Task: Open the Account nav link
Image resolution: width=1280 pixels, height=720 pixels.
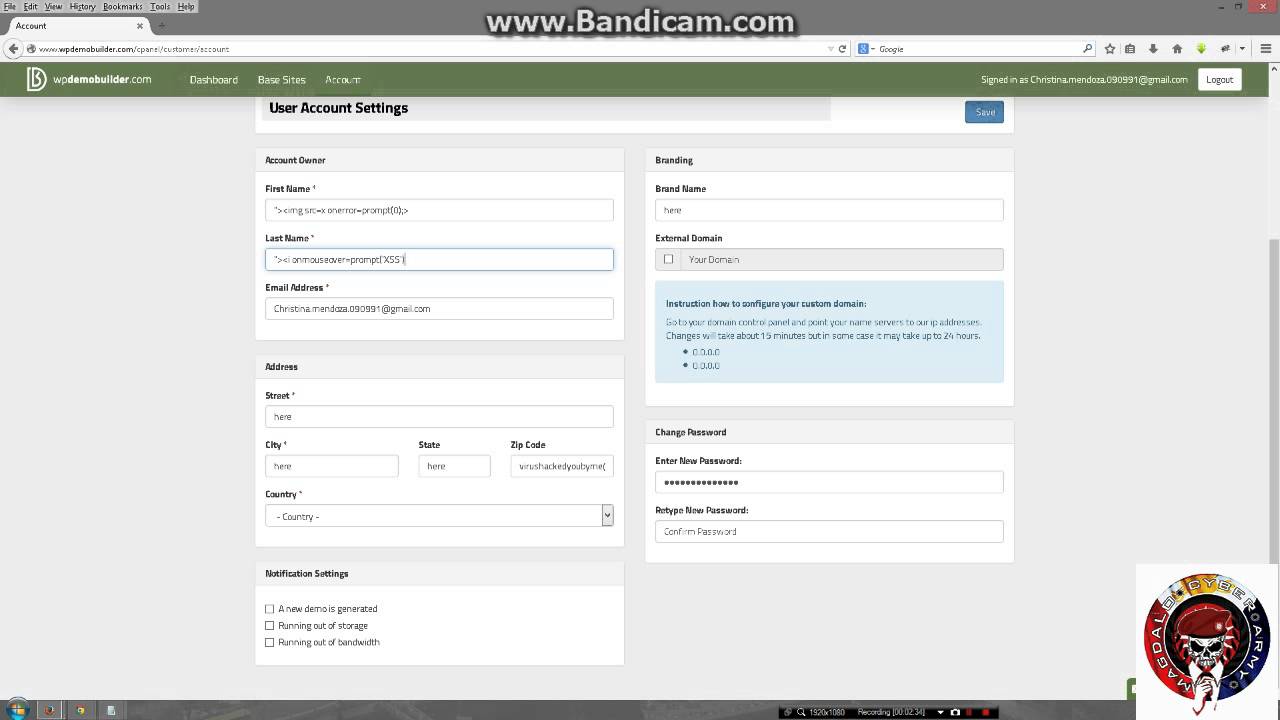Action: 343,79
